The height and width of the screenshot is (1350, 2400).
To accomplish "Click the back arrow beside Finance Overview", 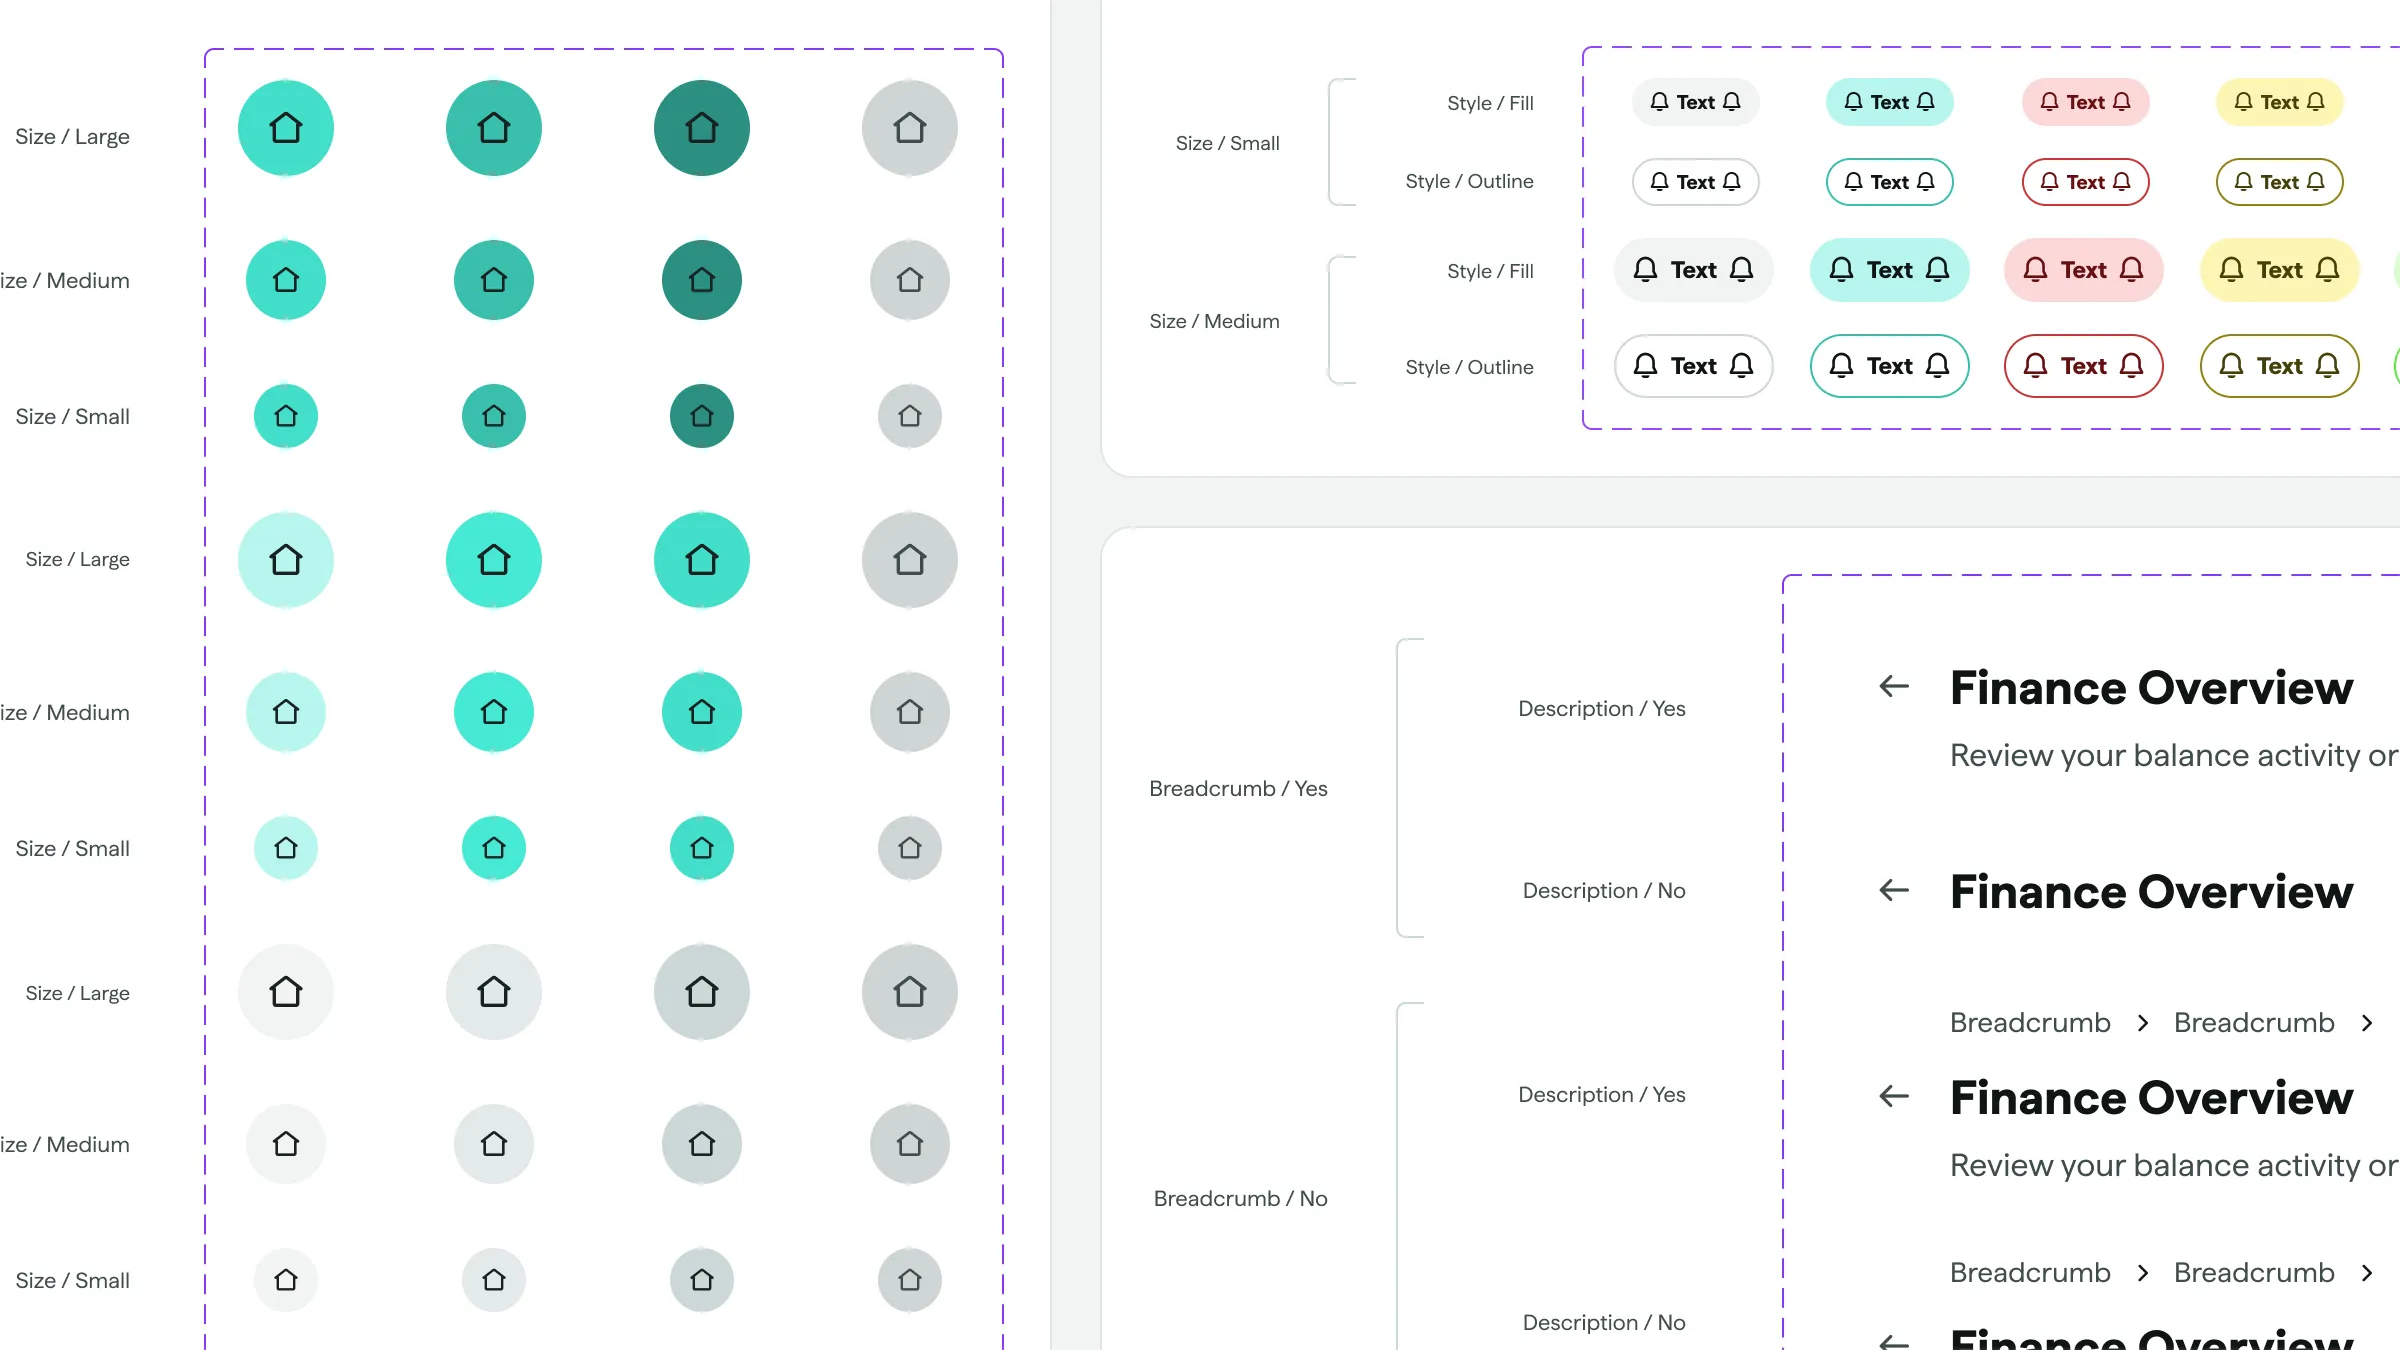I will tap(1892, 687).
